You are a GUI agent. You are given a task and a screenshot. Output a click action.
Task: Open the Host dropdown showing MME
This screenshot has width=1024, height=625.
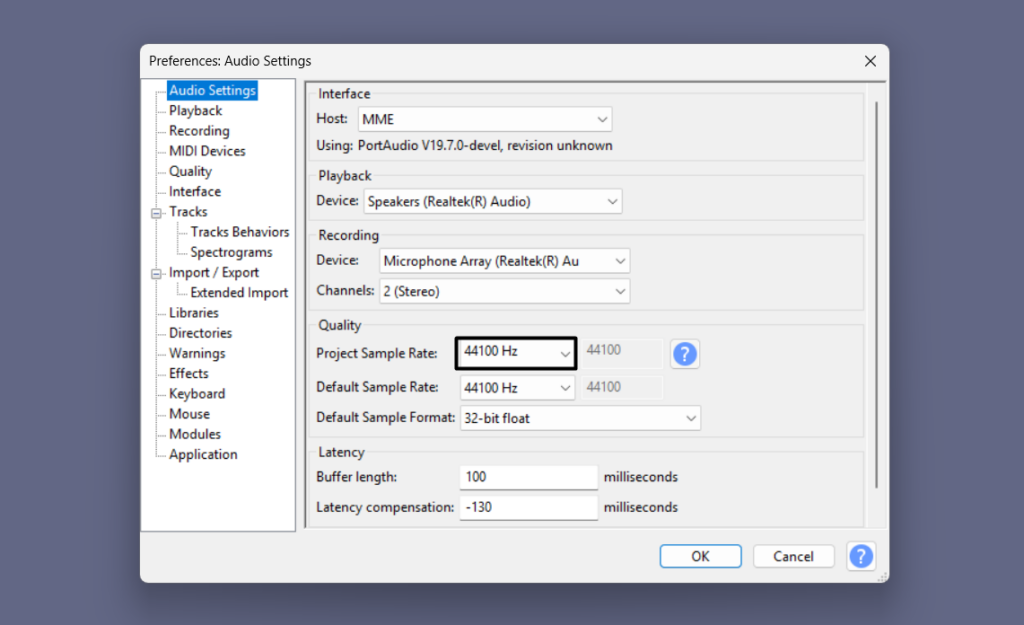(x=485, y=120)
